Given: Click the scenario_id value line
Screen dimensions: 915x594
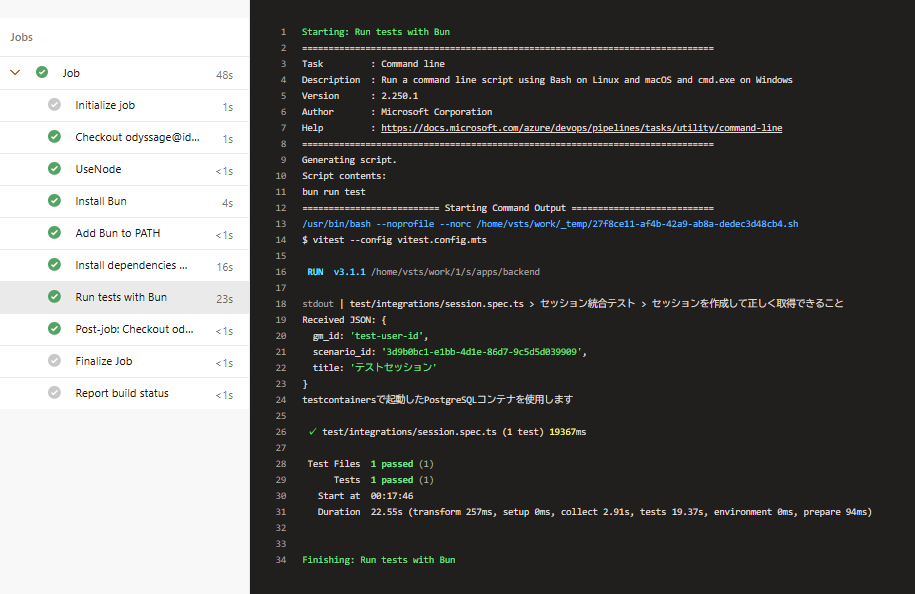Looking at the screenshot, I should click(x=449, y=352).
